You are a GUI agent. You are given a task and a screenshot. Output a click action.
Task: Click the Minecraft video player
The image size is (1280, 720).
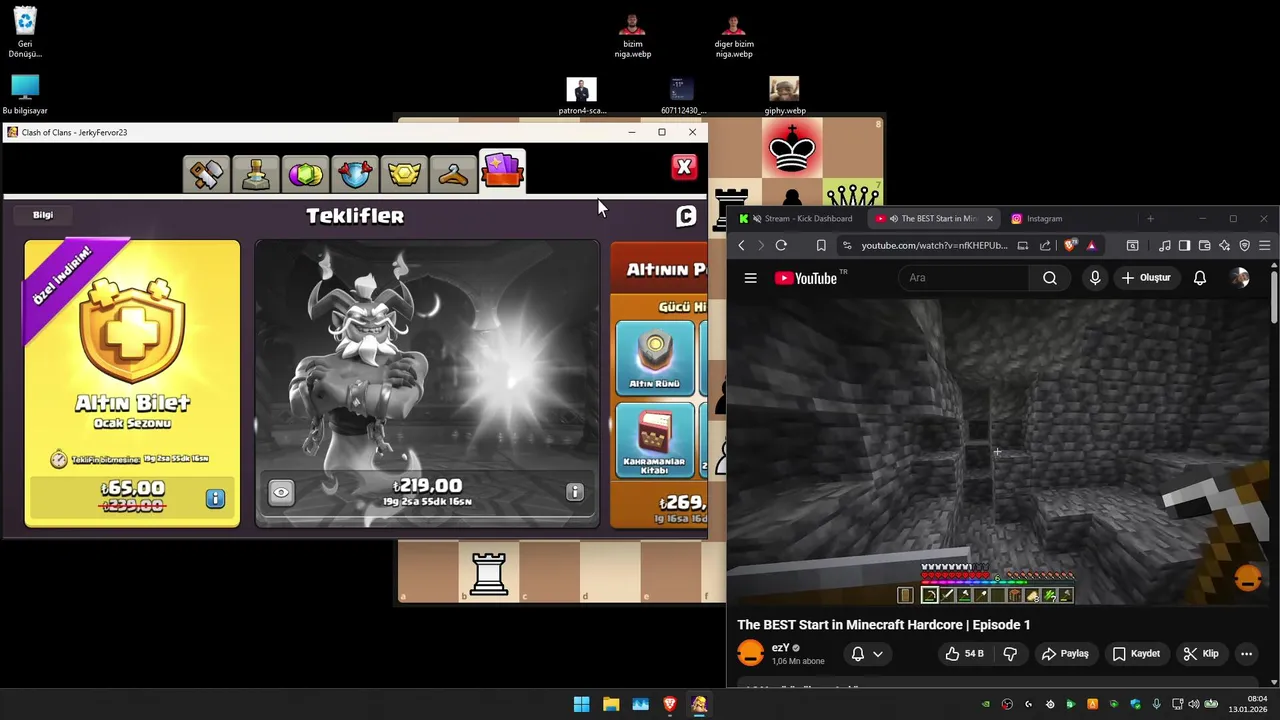(x=997, y=452)
